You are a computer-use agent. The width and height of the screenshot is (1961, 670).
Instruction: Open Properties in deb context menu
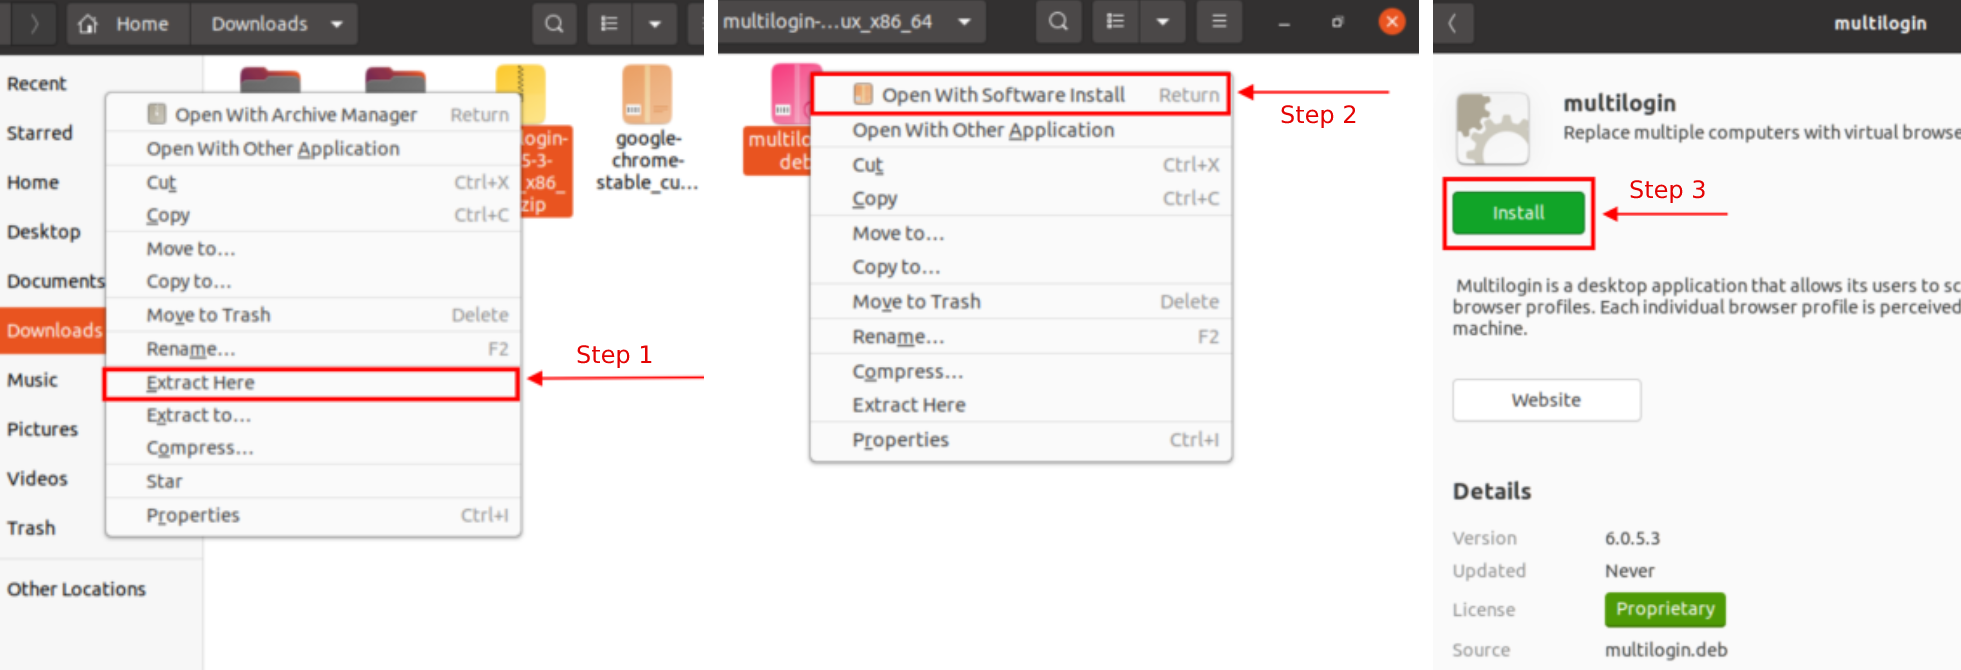pyautogui.click(x=1020, y=440)
